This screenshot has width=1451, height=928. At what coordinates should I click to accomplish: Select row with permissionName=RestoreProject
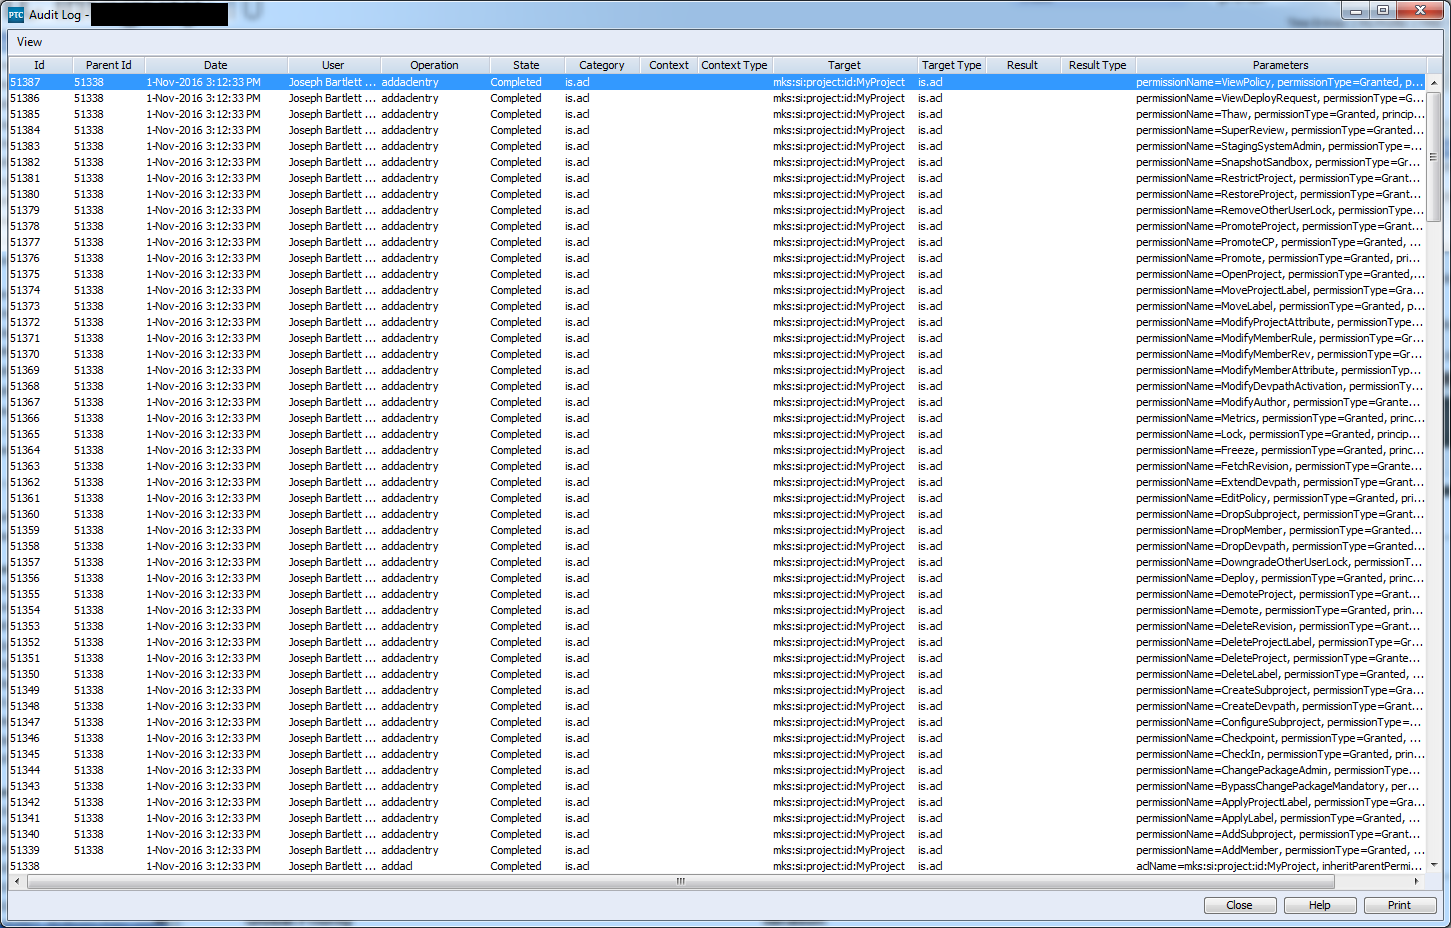coord(717,194)
